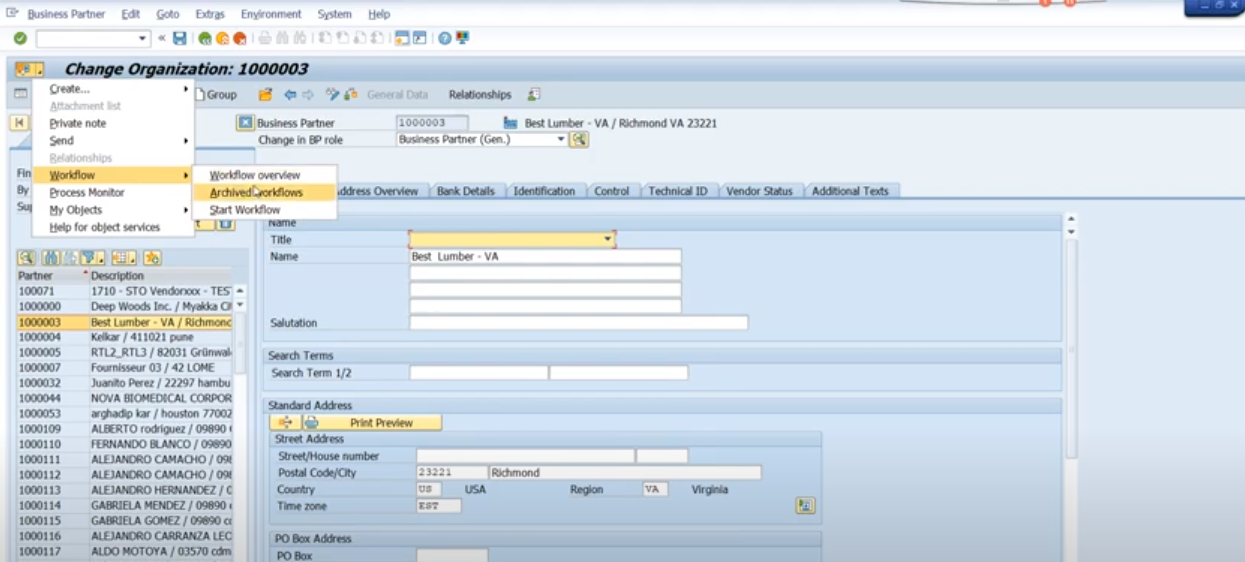Select Archived workflows from submenu
1245x562 pixels.
pos(256,193)
